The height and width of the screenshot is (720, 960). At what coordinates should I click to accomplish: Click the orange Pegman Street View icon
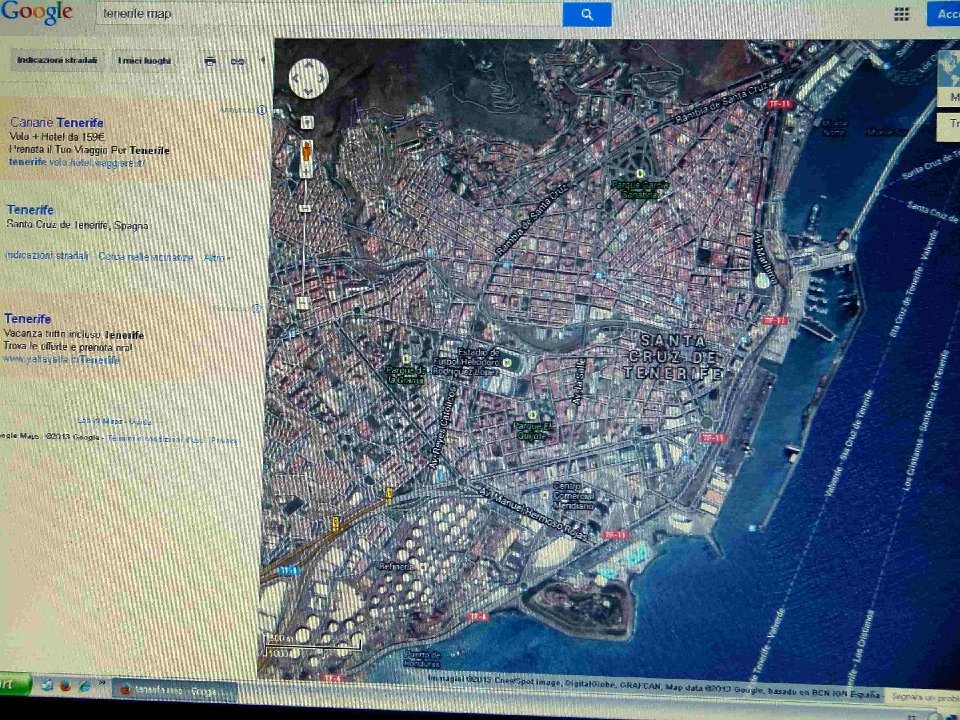pyautogui.click(x=306, y=152)
